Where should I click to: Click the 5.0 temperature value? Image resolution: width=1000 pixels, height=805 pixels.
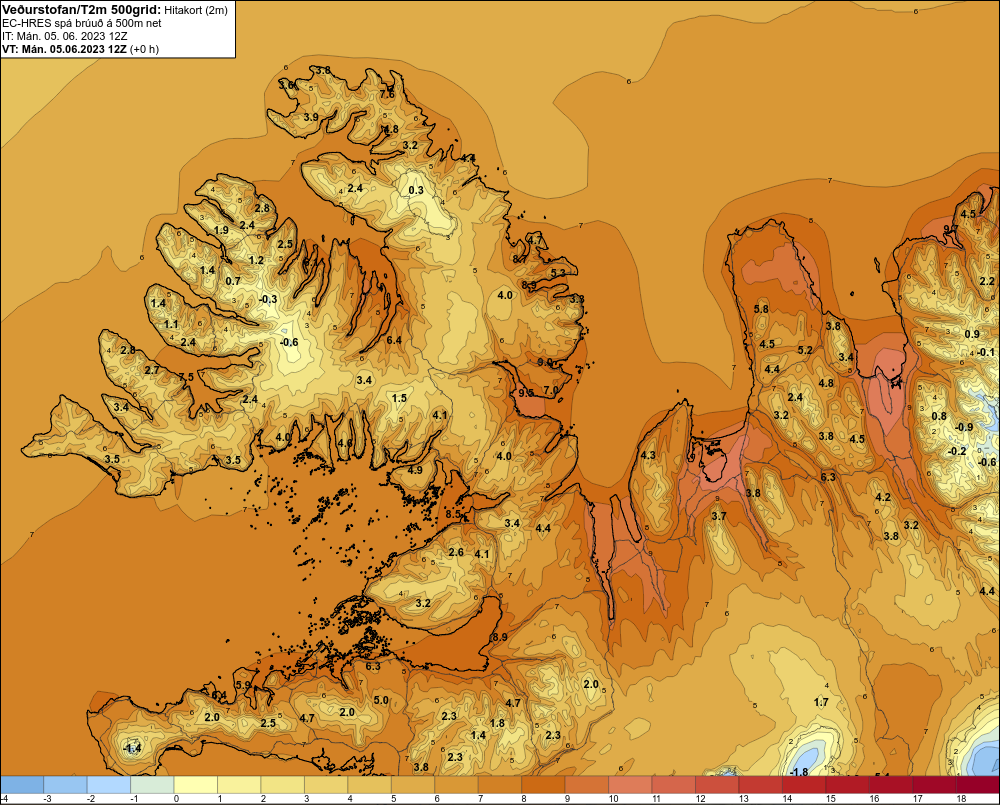coord(381,700)
